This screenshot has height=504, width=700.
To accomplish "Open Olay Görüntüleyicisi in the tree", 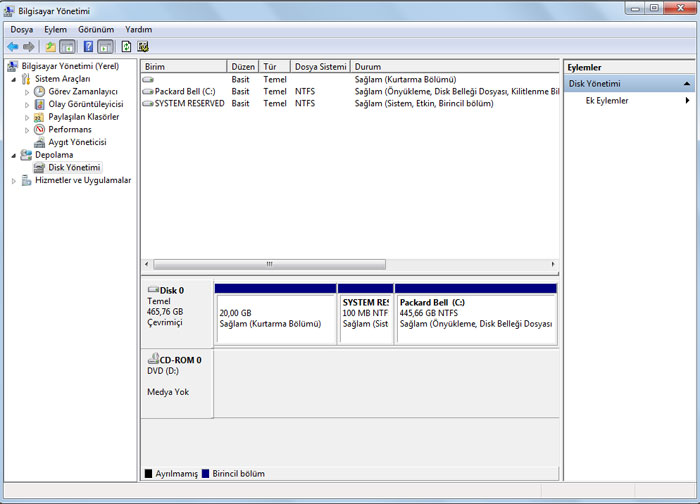I will (x=85, y=104).
